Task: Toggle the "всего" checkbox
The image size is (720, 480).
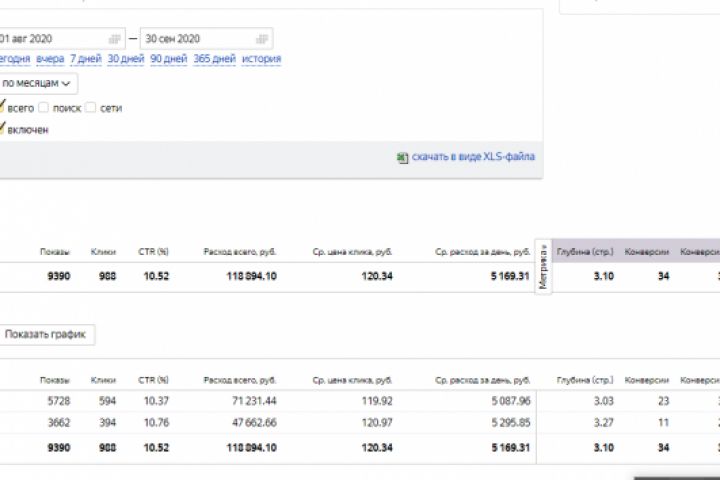Action: (3, 107)
